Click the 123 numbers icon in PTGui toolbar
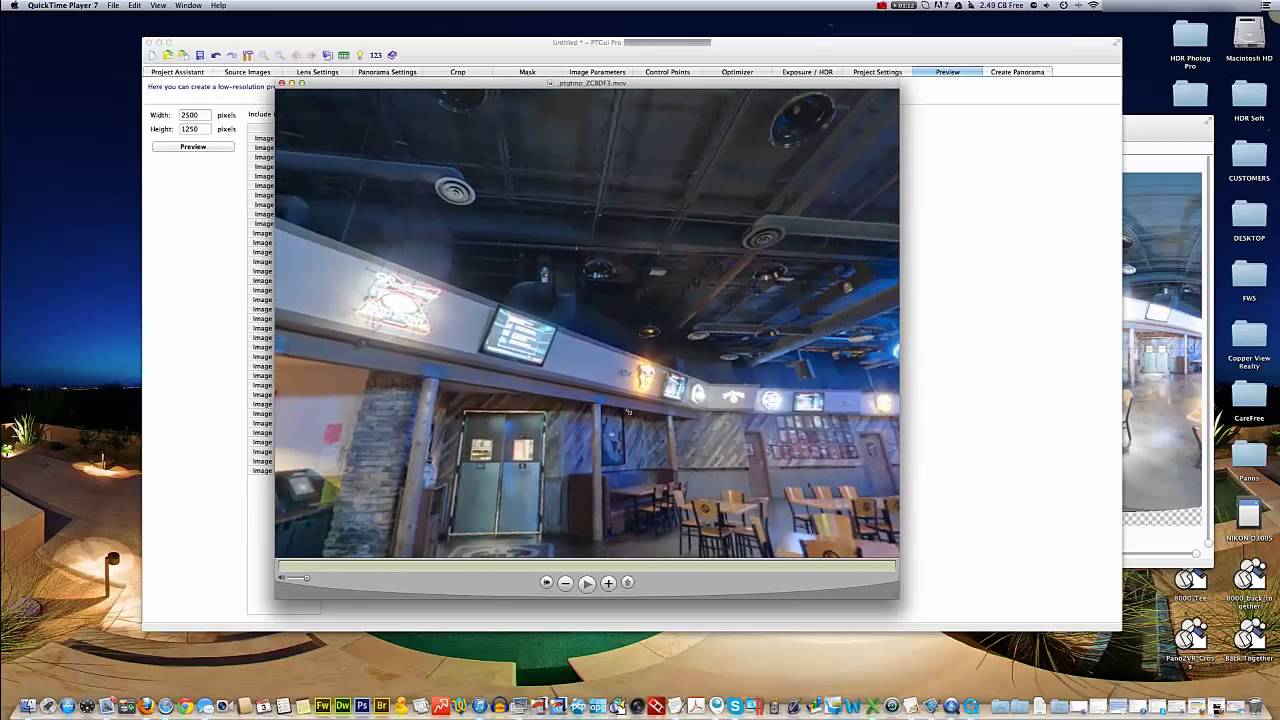This screenshot has width=1280, height=720. [x=376, y=55]
